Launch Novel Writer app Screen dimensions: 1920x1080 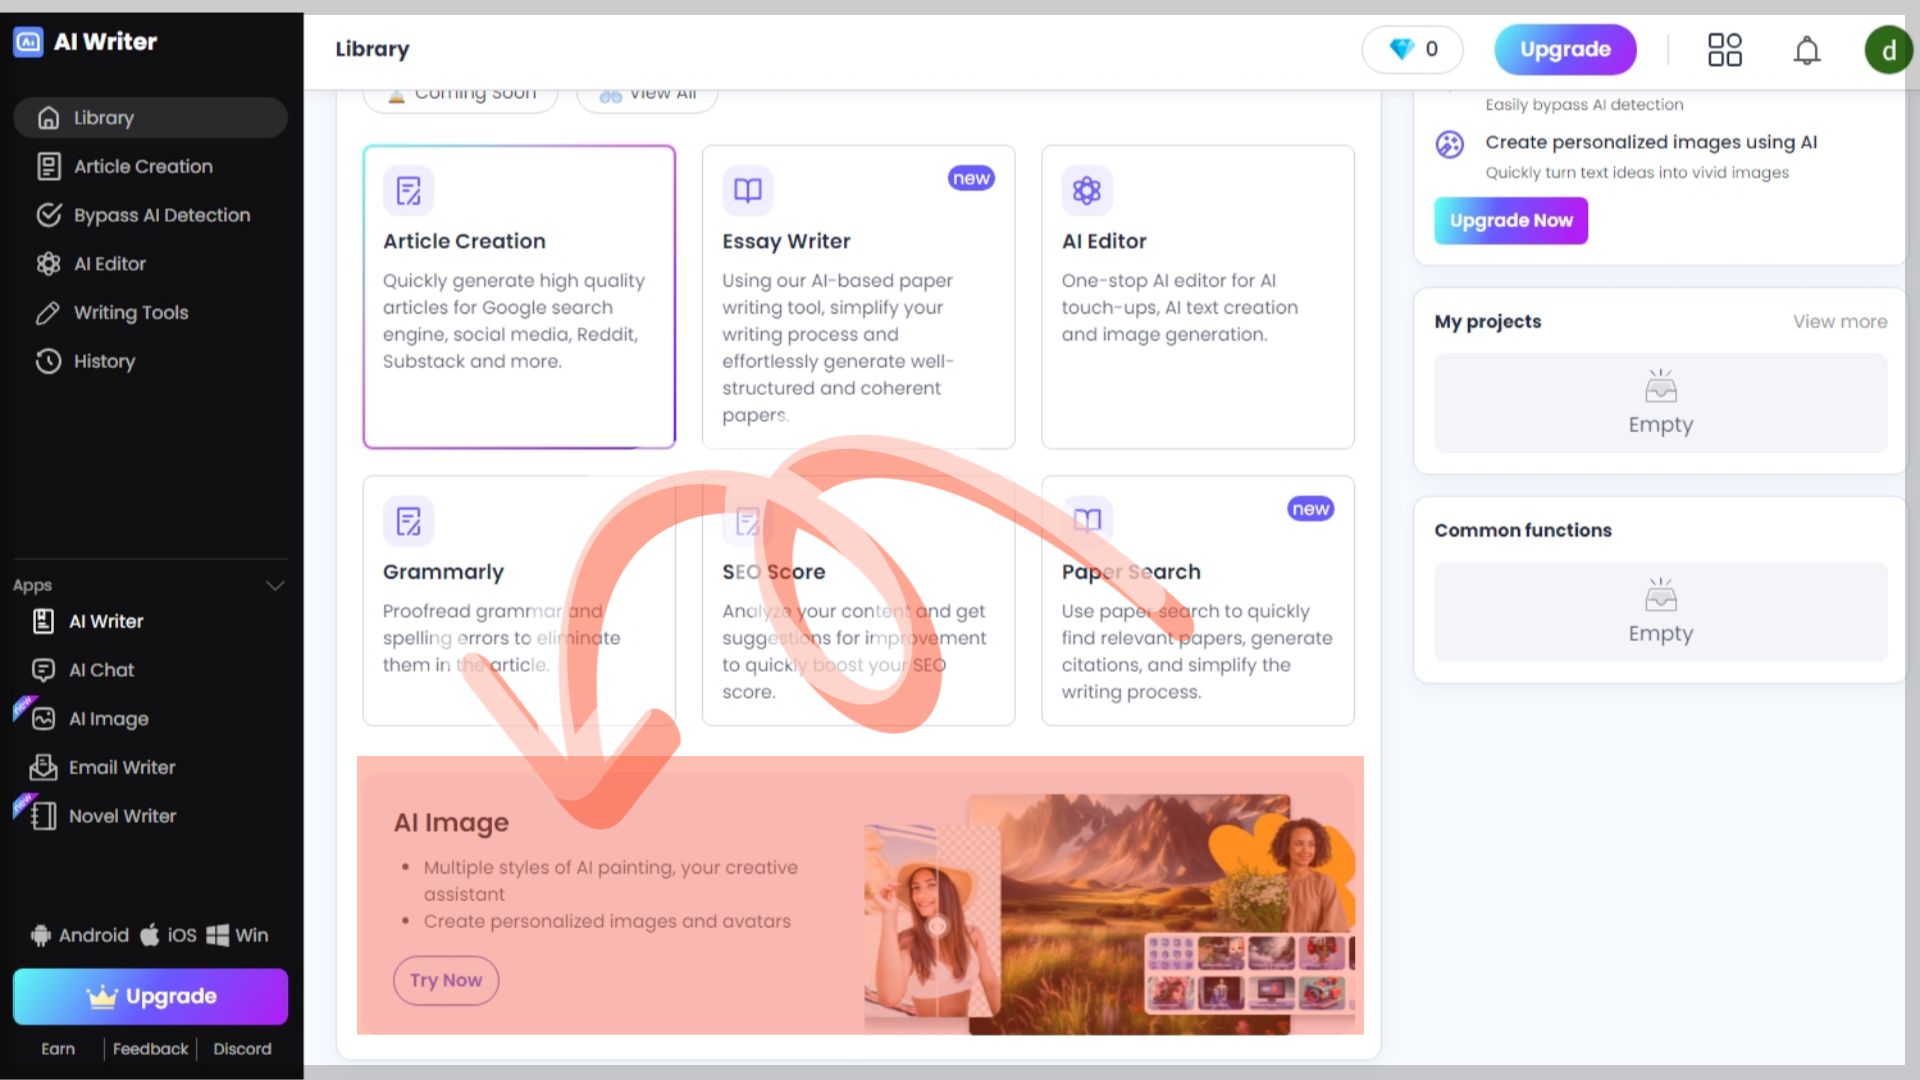[x=122, y=816]
